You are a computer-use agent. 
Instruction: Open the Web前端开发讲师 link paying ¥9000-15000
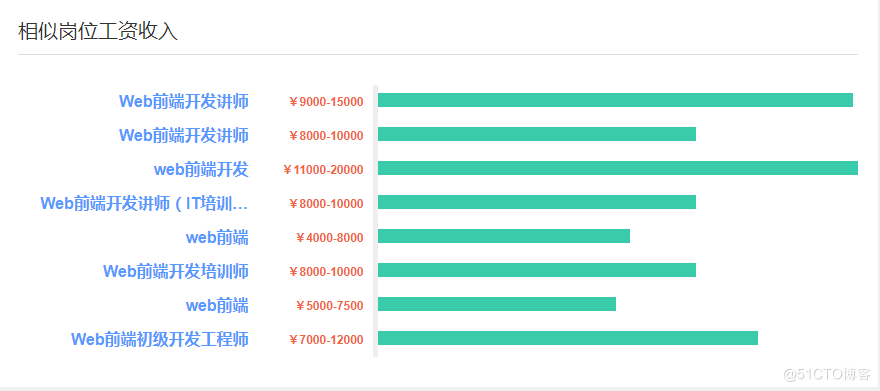184,102
